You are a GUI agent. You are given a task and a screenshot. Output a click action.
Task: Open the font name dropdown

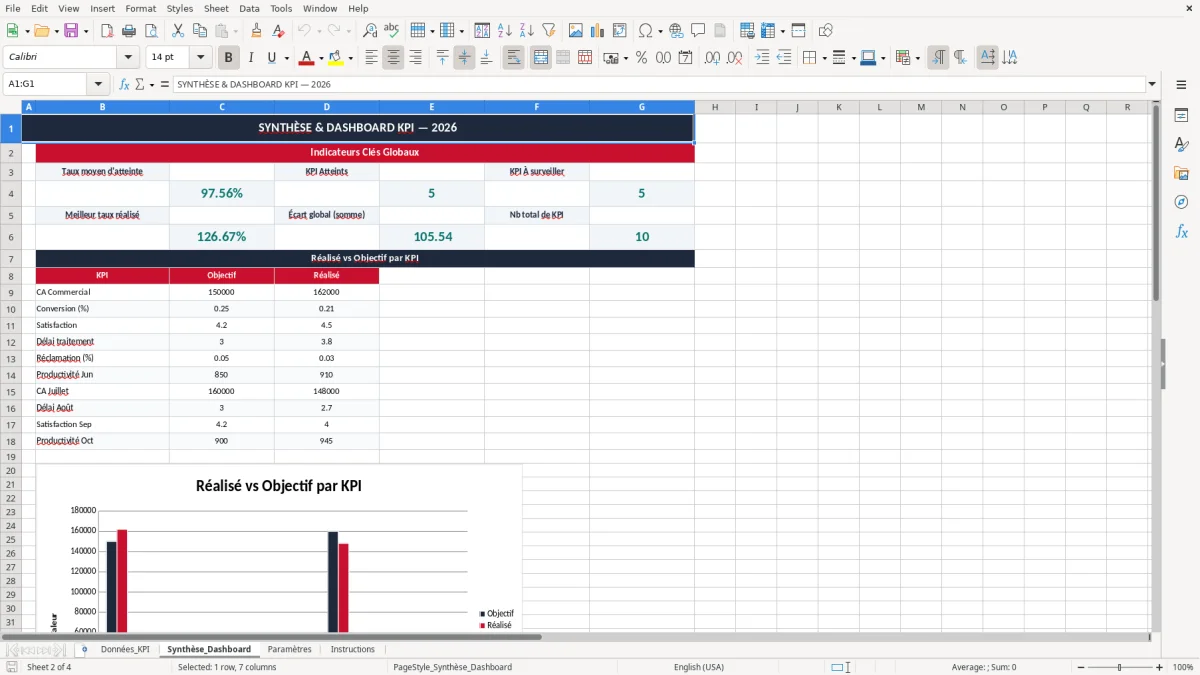(x=127, y=58)
